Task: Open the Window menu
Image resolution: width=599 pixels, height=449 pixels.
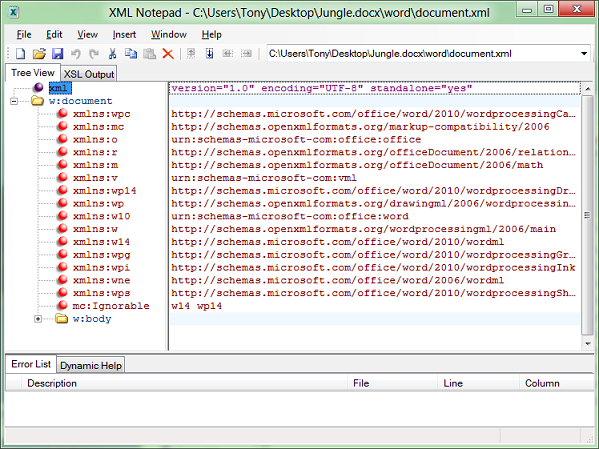Action: [x=168, y=35]
